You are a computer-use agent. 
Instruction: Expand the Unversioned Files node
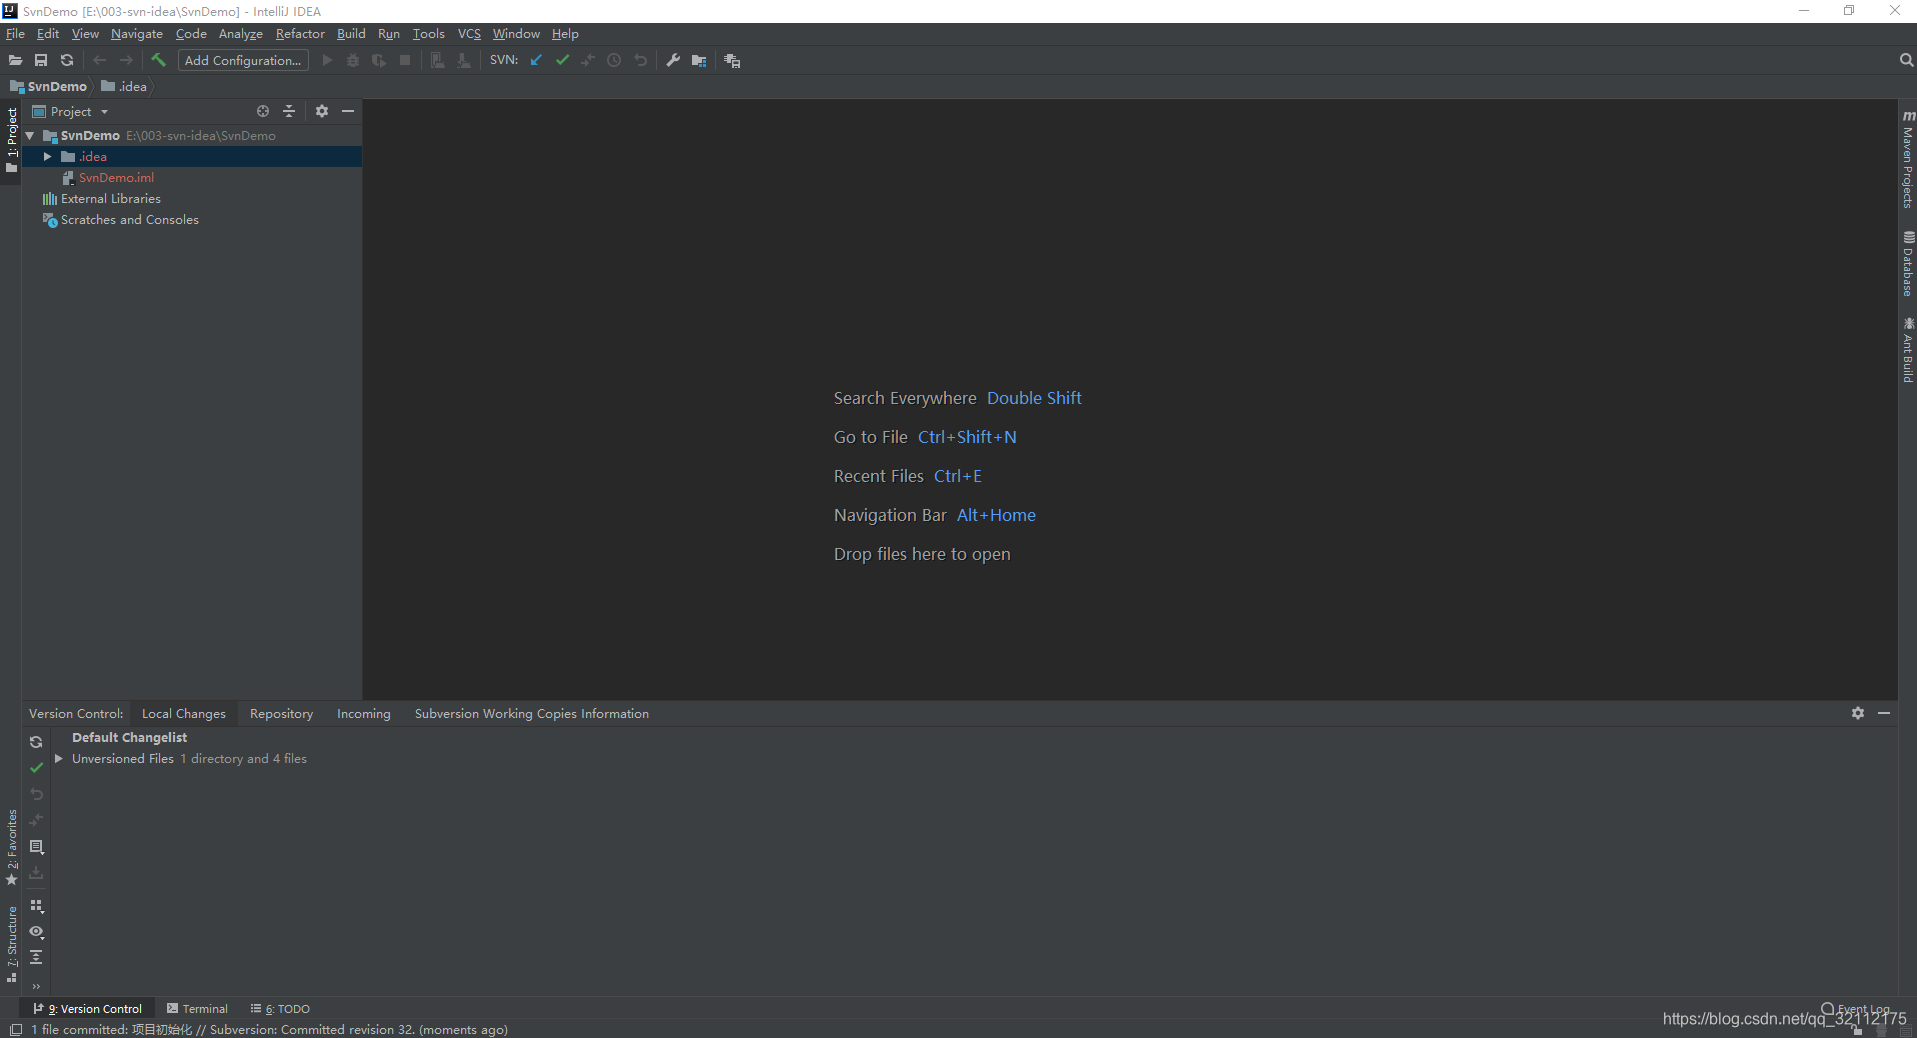(x=59, y=759)
